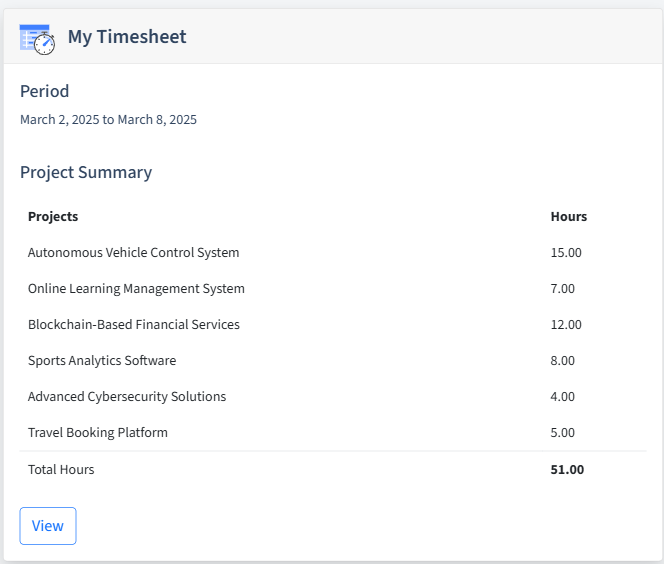Select Sports Analytics Software row
664x564 pixels.
pyautogui.click(x=333, y=360)
